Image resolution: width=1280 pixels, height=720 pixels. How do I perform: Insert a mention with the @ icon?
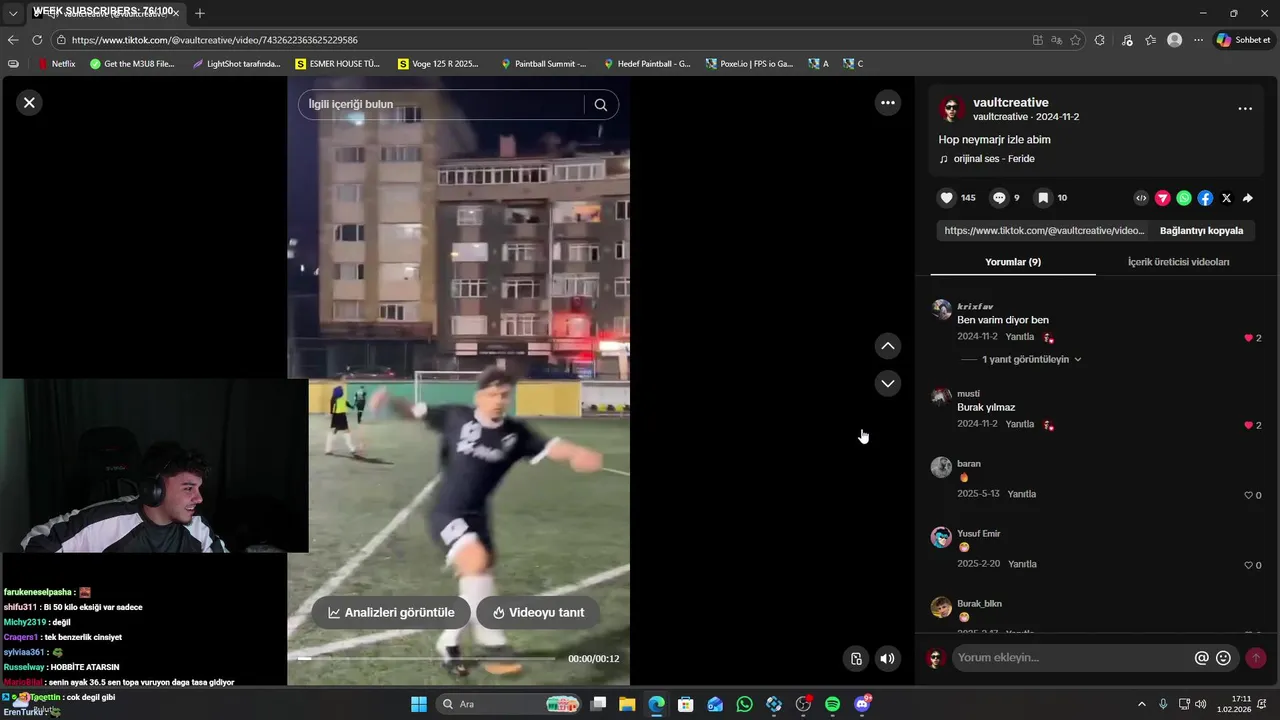(1202, 658)
